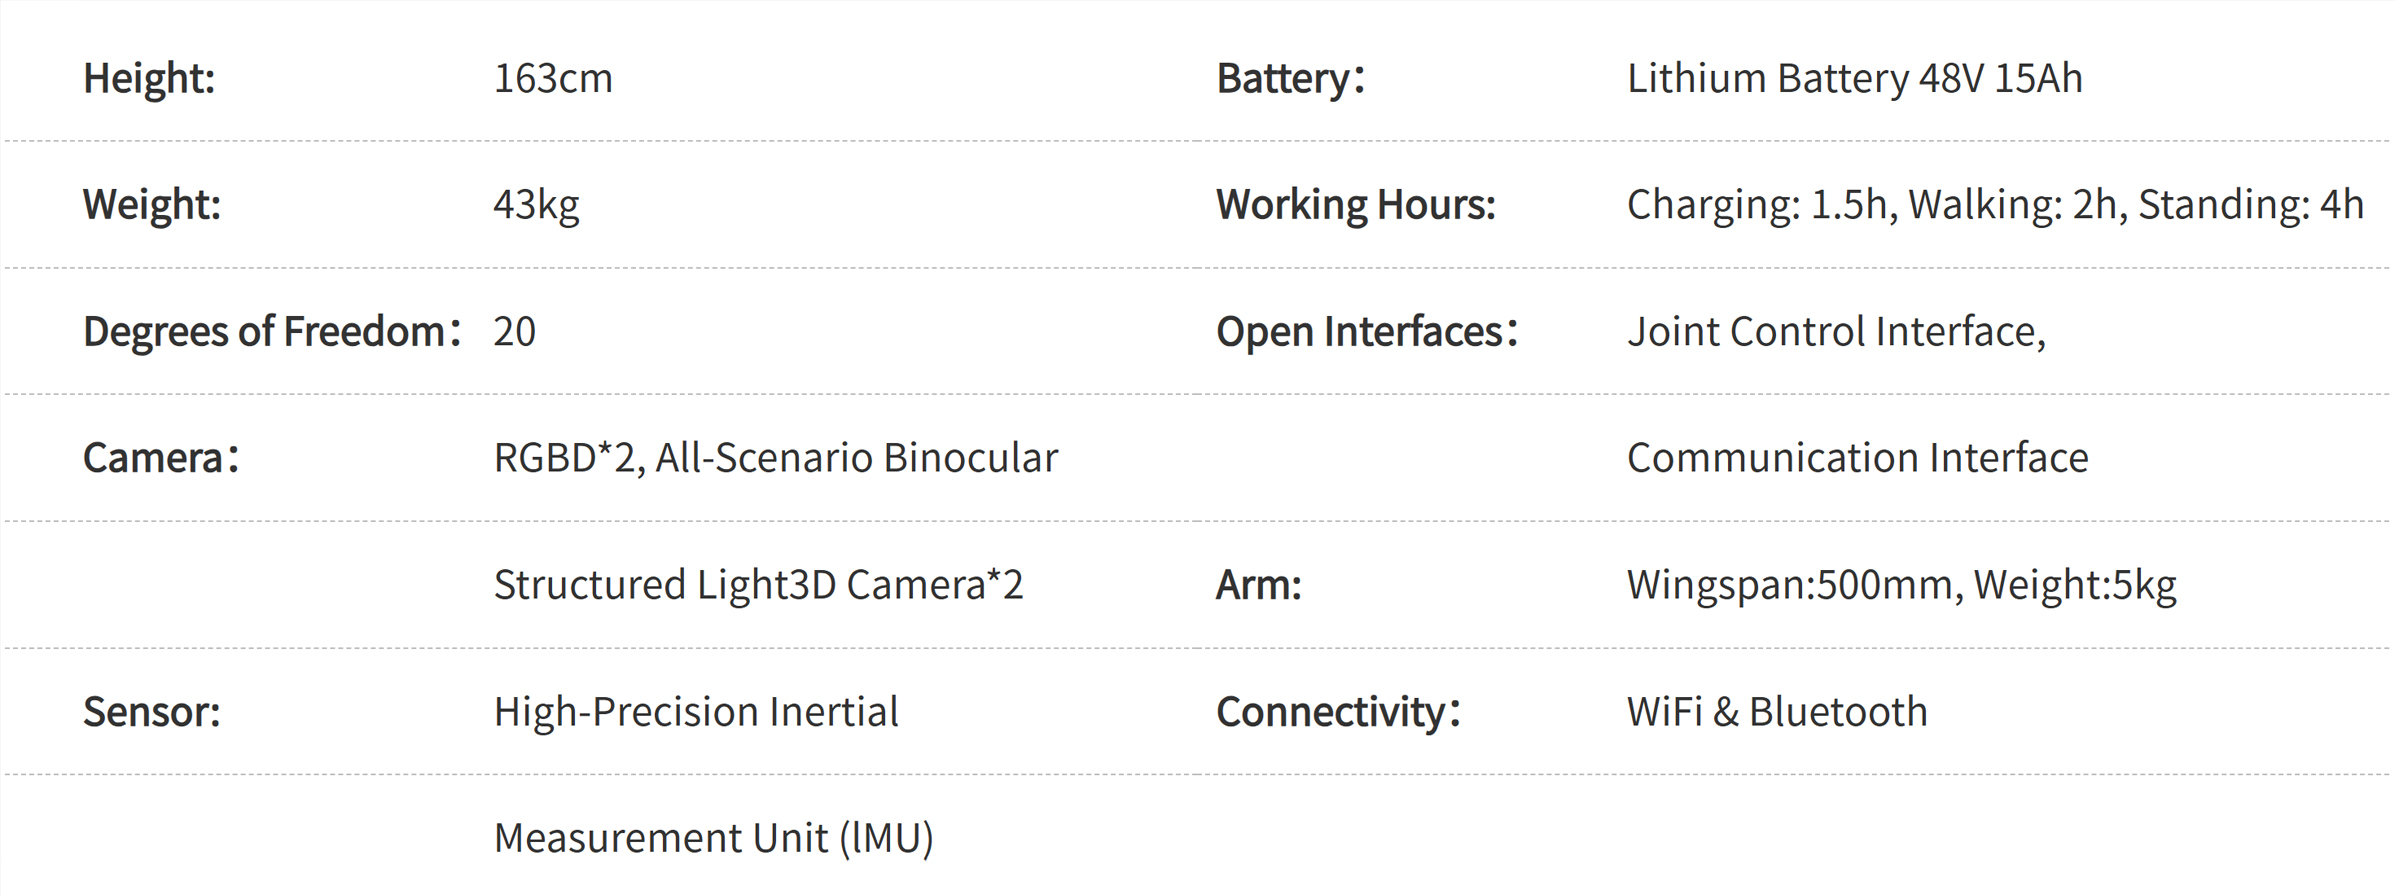The image size is (2395, 896).
Task: Click the Sensor label
Action: (152, 711)
